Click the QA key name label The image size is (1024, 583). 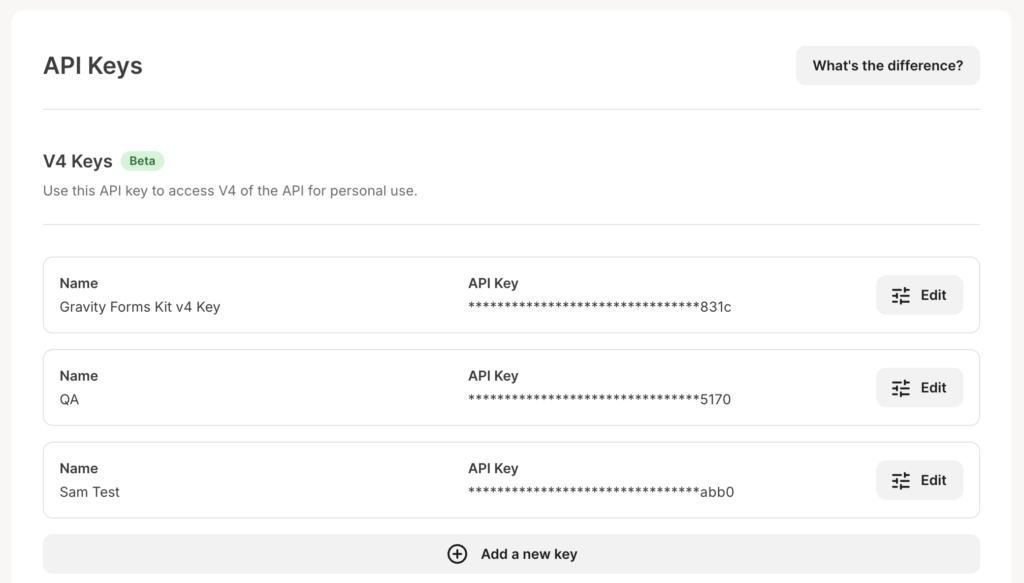click(x=70, y=399)
